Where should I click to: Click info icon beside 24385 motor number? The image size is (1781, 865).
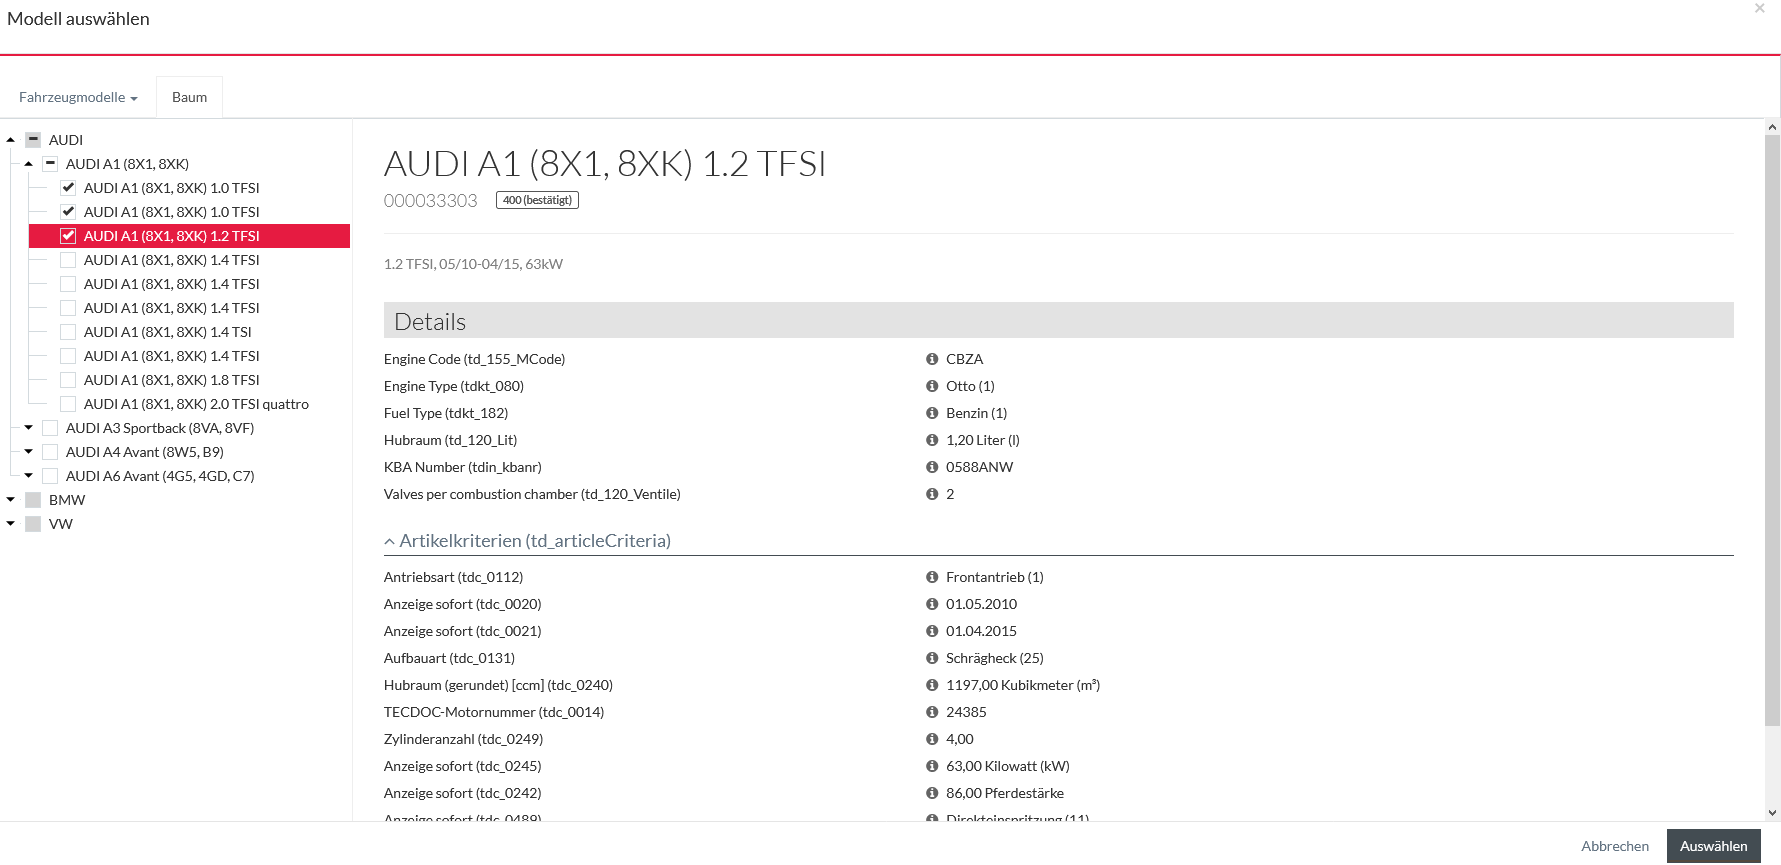[932, 712]
